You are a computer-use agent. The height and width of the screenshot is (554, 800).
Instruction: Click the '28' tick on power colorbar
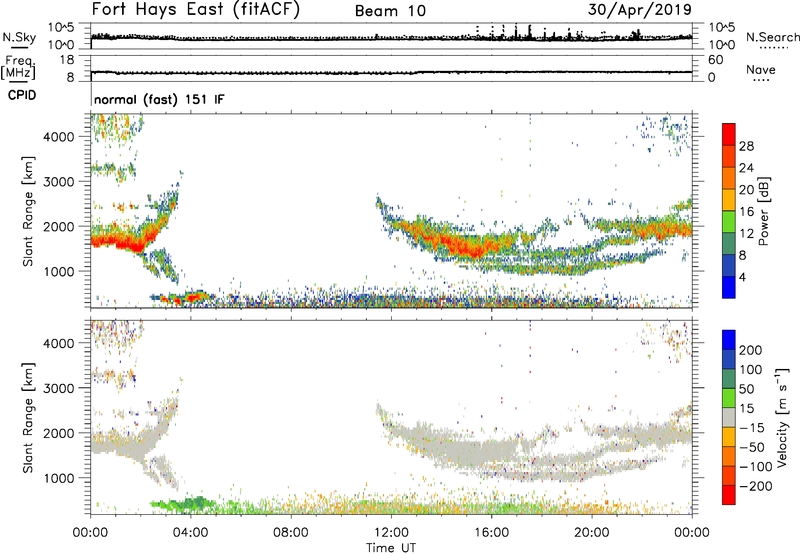pyautogui.click(x=746, y=146)
